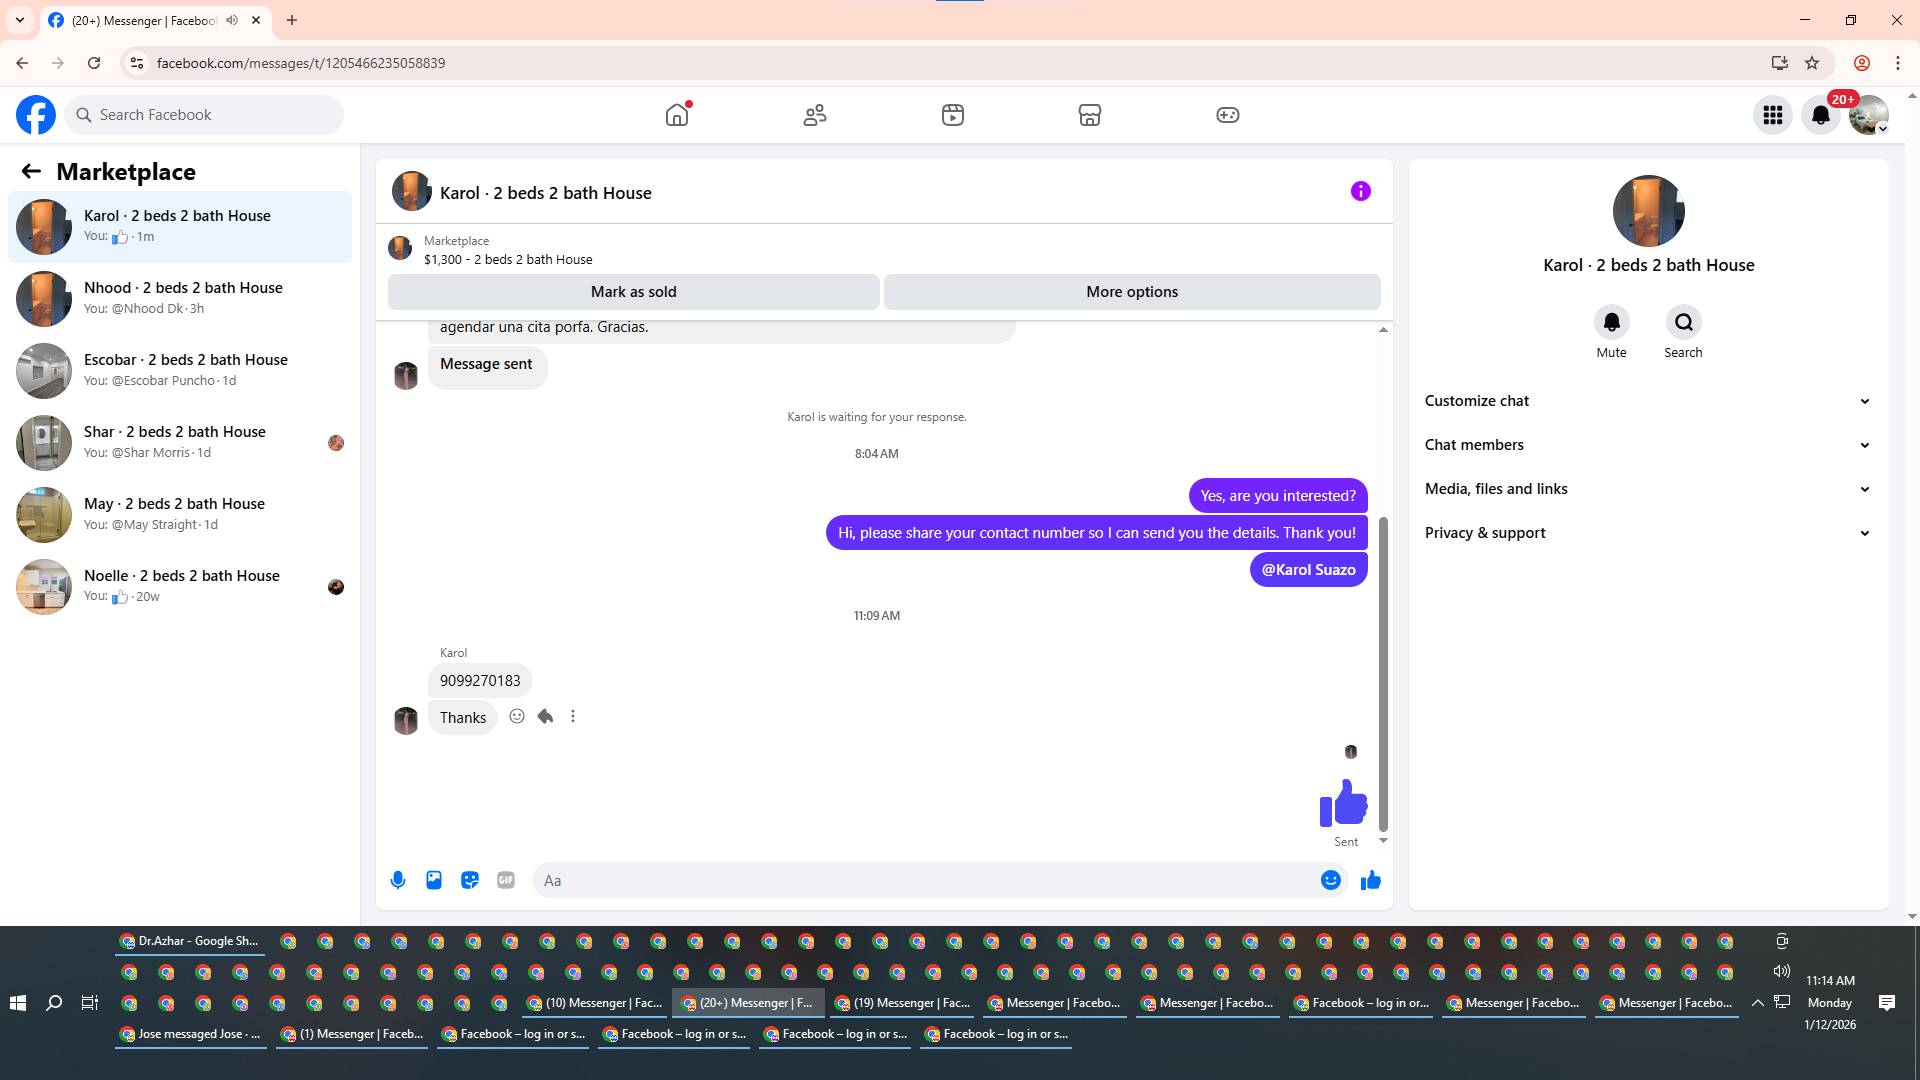Mute the Karol conversation
Image resolution: width=1920 pixels, height=1080 pixels.
(1611, 322)
